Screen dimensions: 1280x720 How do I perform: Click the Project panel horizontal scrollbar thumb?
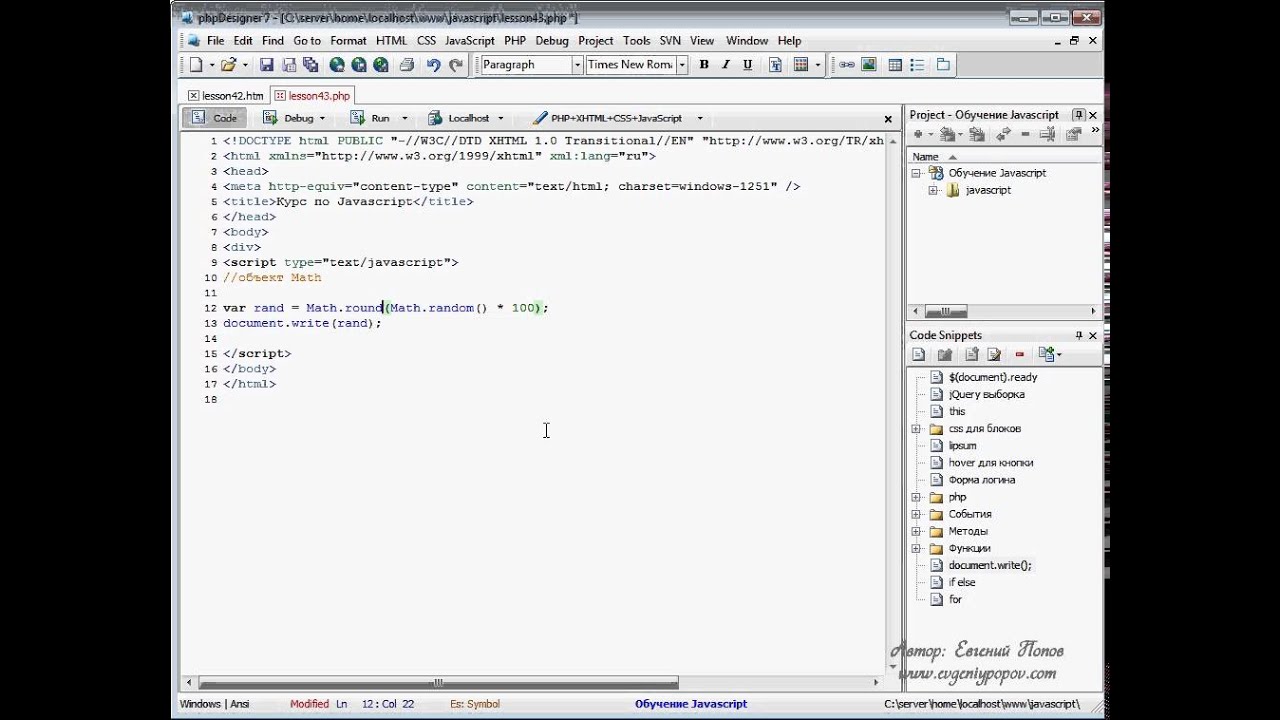click(x=946, y=311)
